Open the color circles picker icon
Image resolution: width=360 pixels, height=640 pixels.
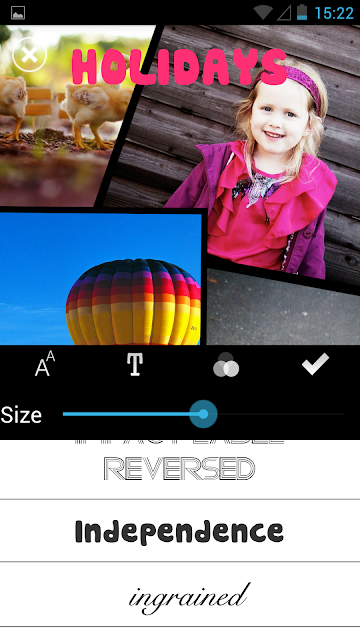(226, 364)
